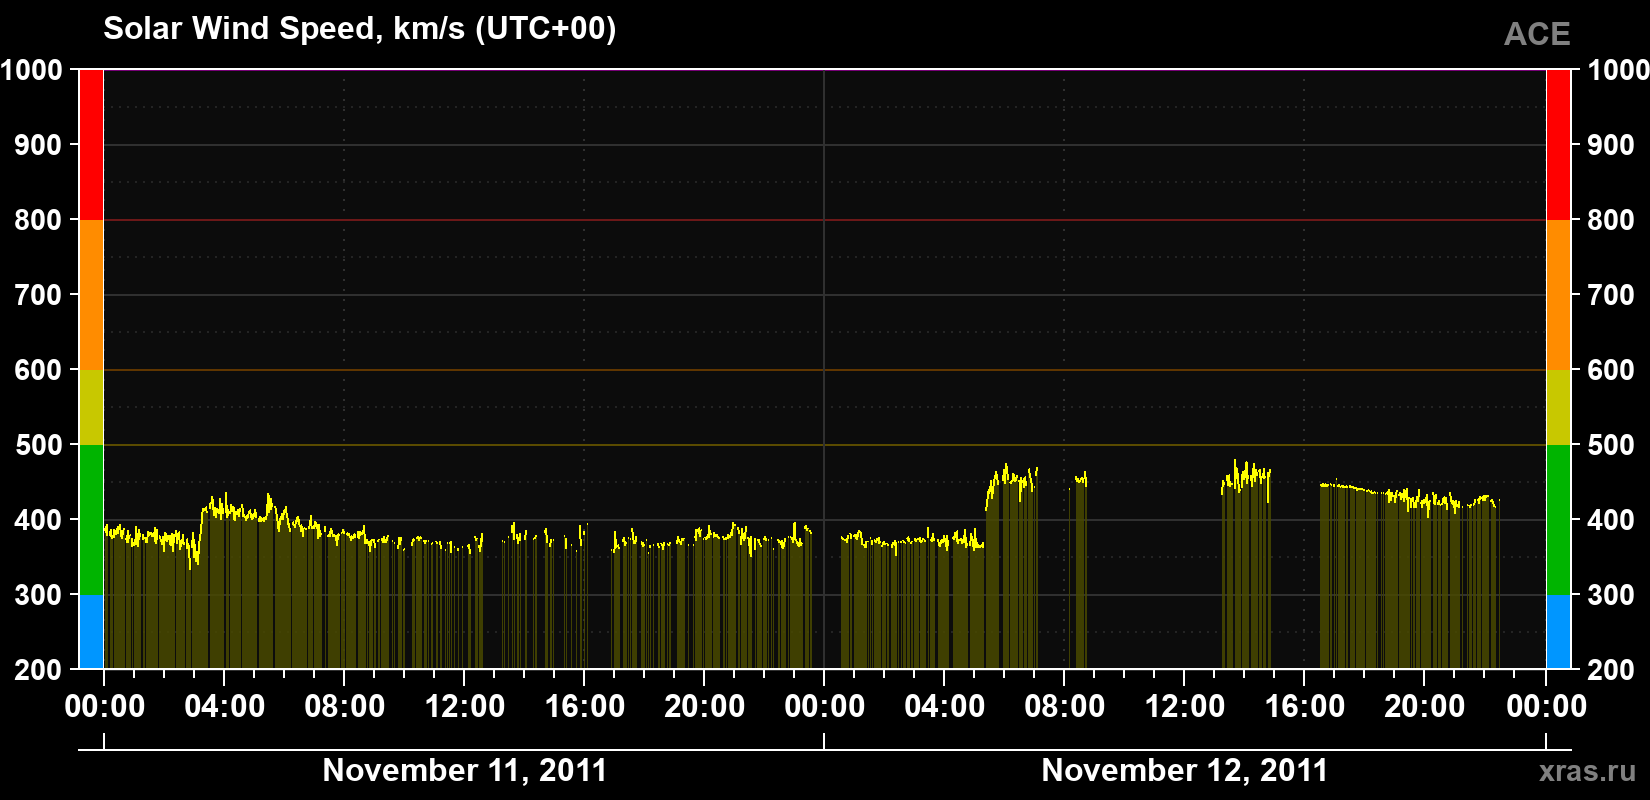The image size is (1650, 800).
Task: Click the green color band on right scale
Action: (x=1558, y=520)
